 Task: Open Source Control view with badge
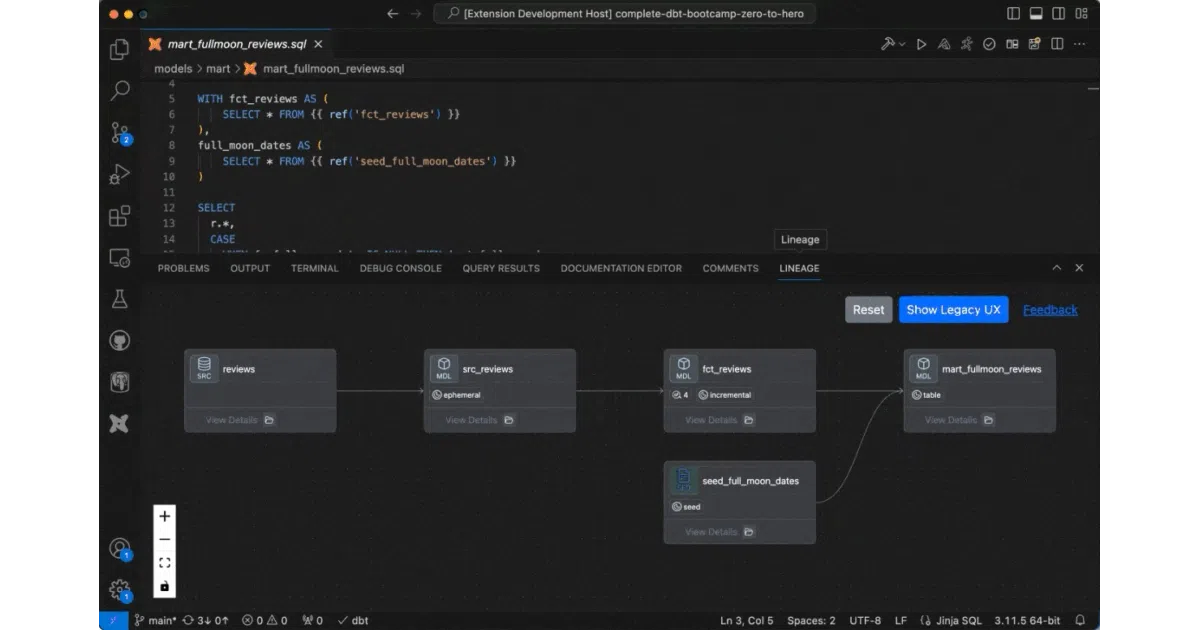click(x=120, y=133)
